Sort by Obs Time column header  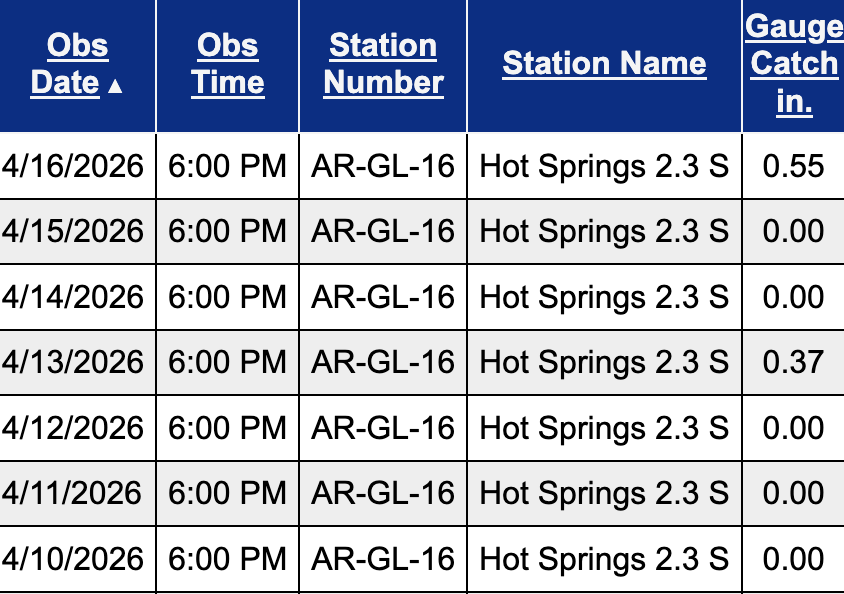click(228, 63)
